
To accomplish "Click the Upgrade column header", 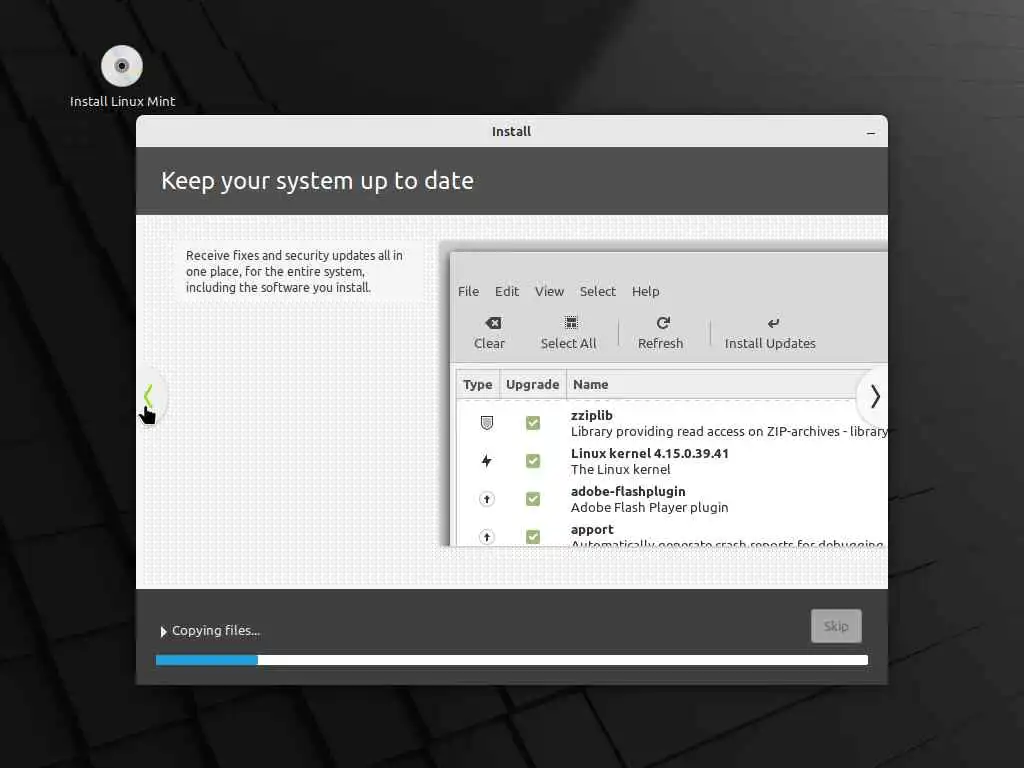I will 532,385.
